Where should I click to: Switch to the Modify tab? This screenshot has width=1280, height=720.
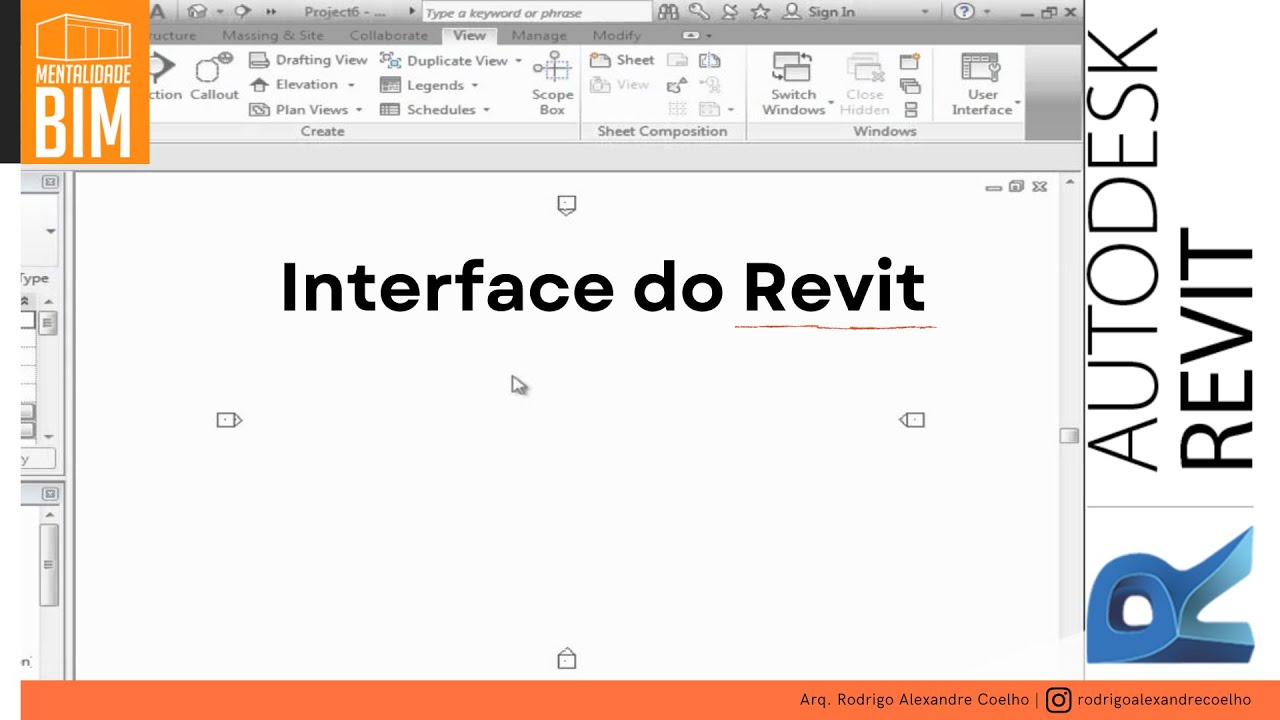click(617, 36)
